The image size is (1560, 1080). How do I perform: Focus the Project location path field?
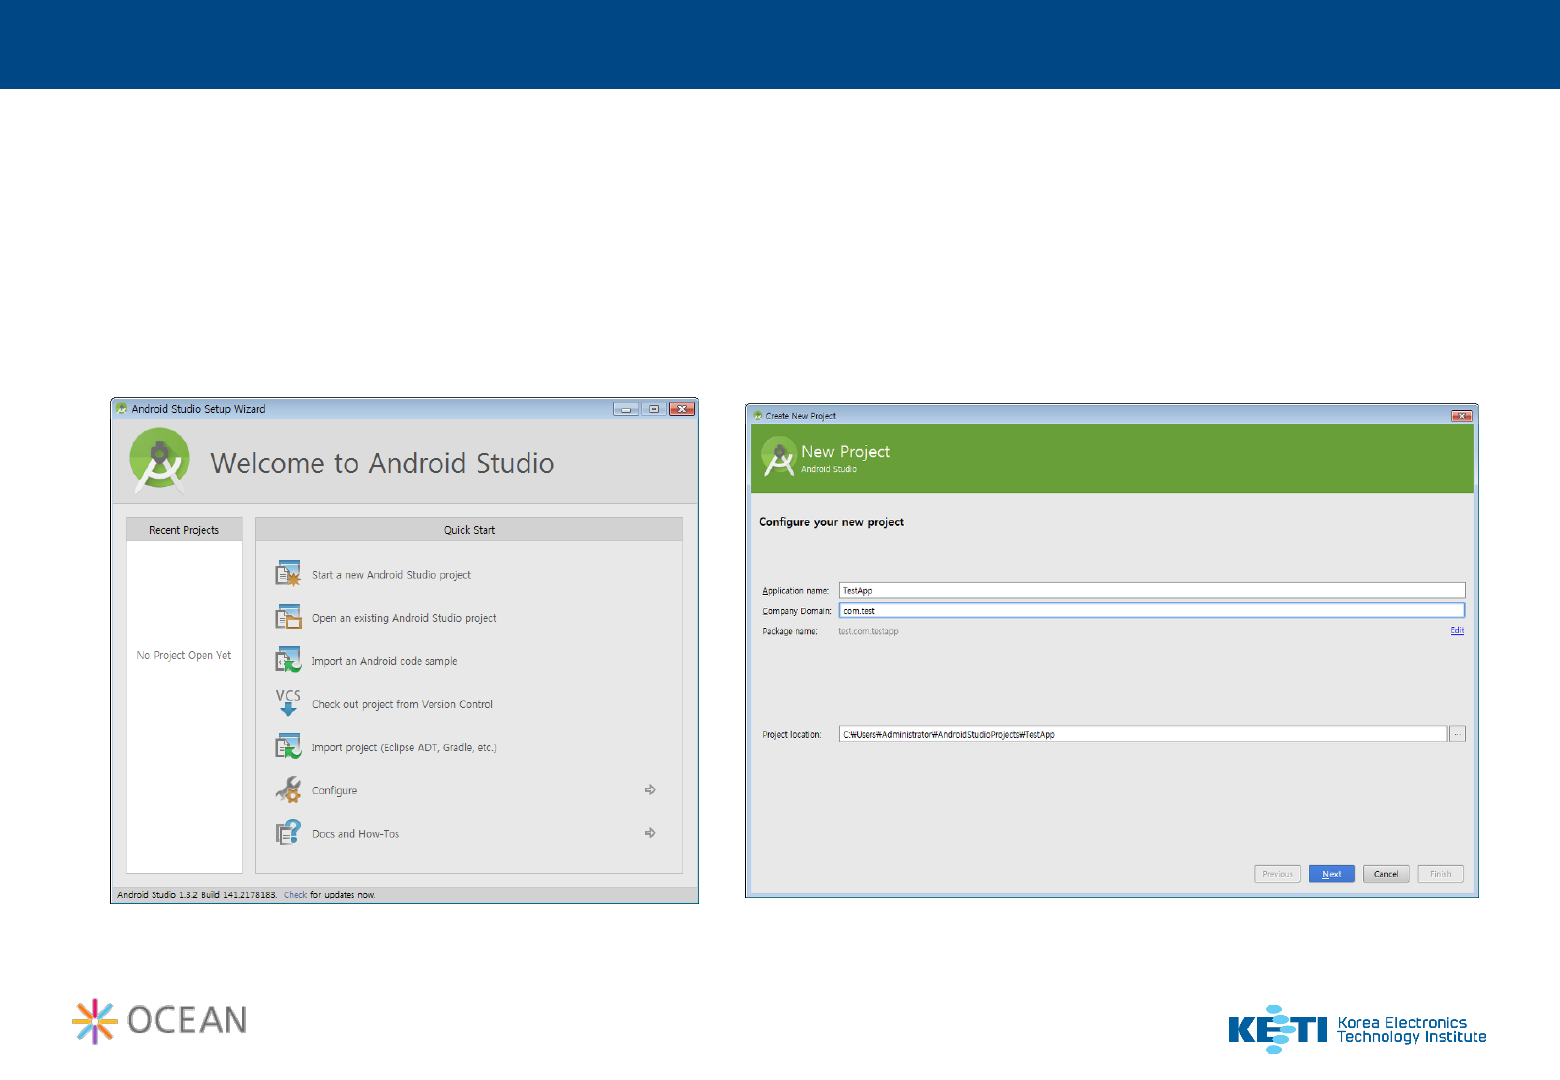click(x=1143, y=734)
